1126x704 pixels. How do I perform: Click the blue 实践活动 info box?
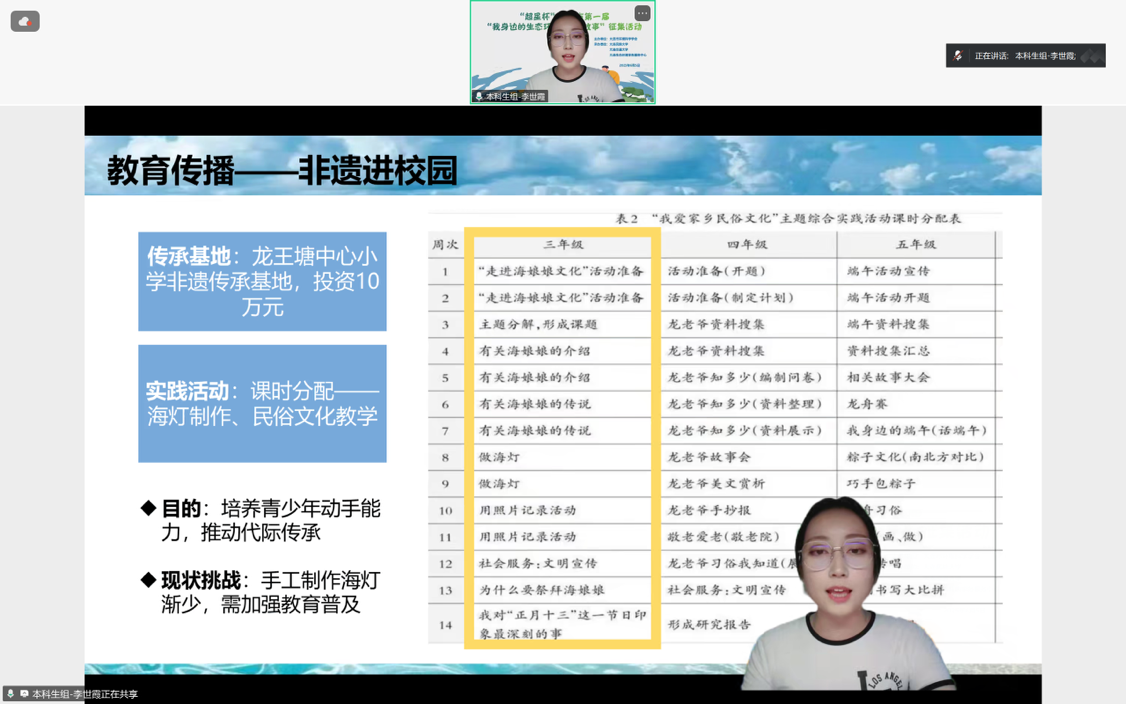click(x=262, y=403)
